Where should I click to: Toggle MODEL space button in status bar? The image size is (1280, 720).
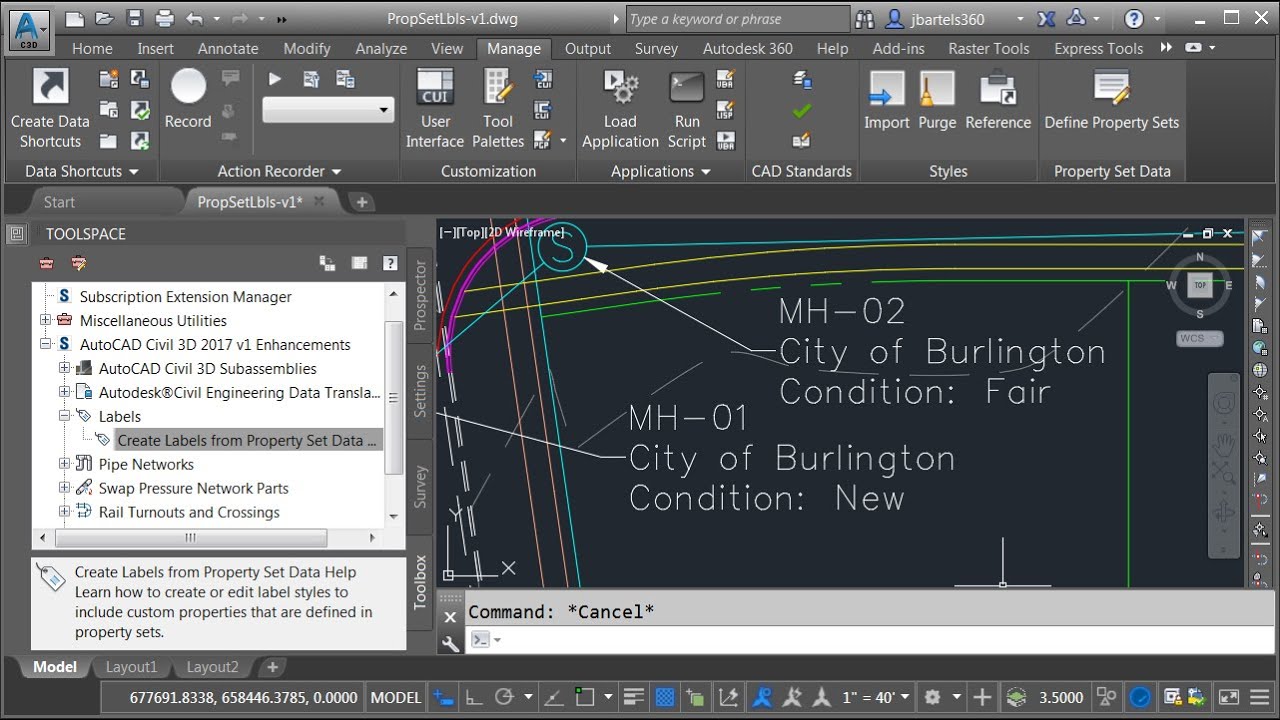point(395,697)
